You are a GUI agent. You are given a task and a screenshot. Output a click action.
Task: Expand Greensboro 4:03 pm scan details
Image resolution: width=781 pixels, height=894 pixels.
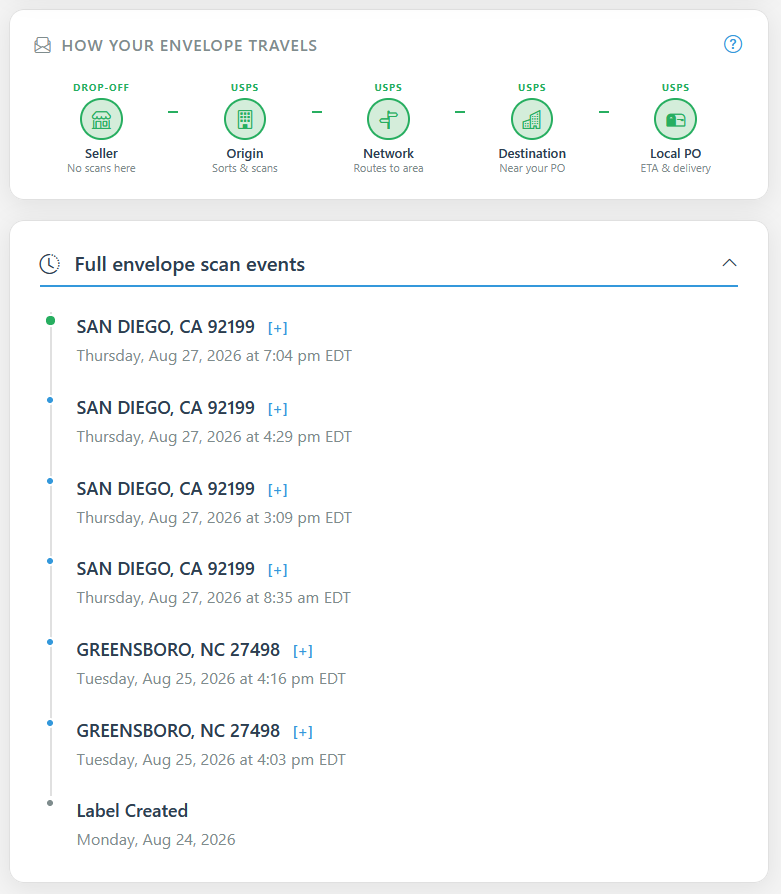tap(303, 732)
